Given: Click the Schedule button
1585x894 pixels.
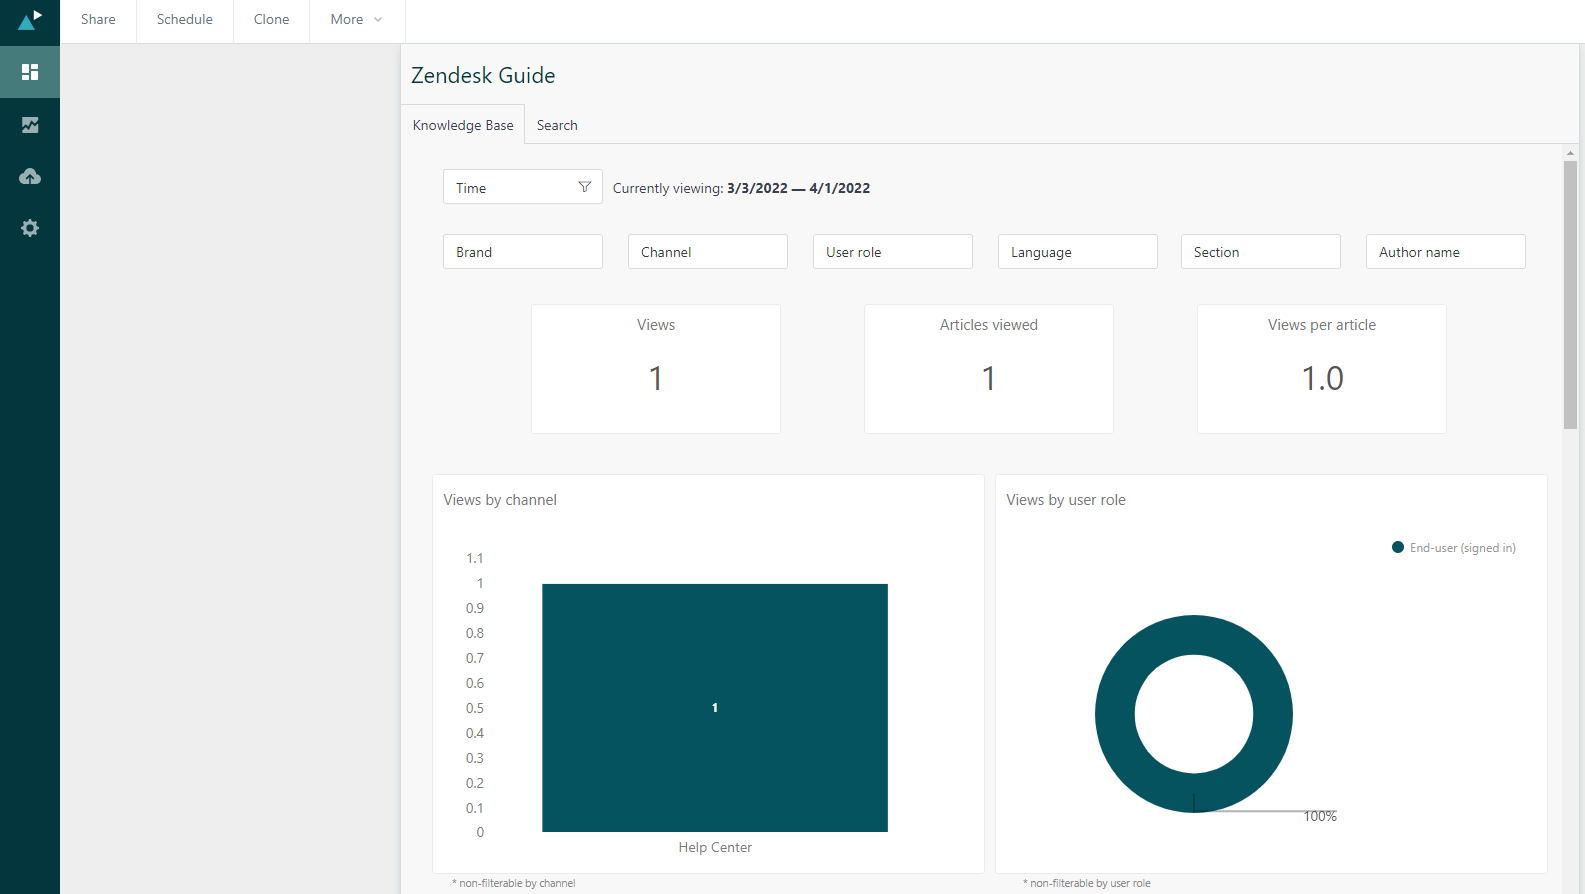Looking at the screenshot, I should tap(185, 20).
